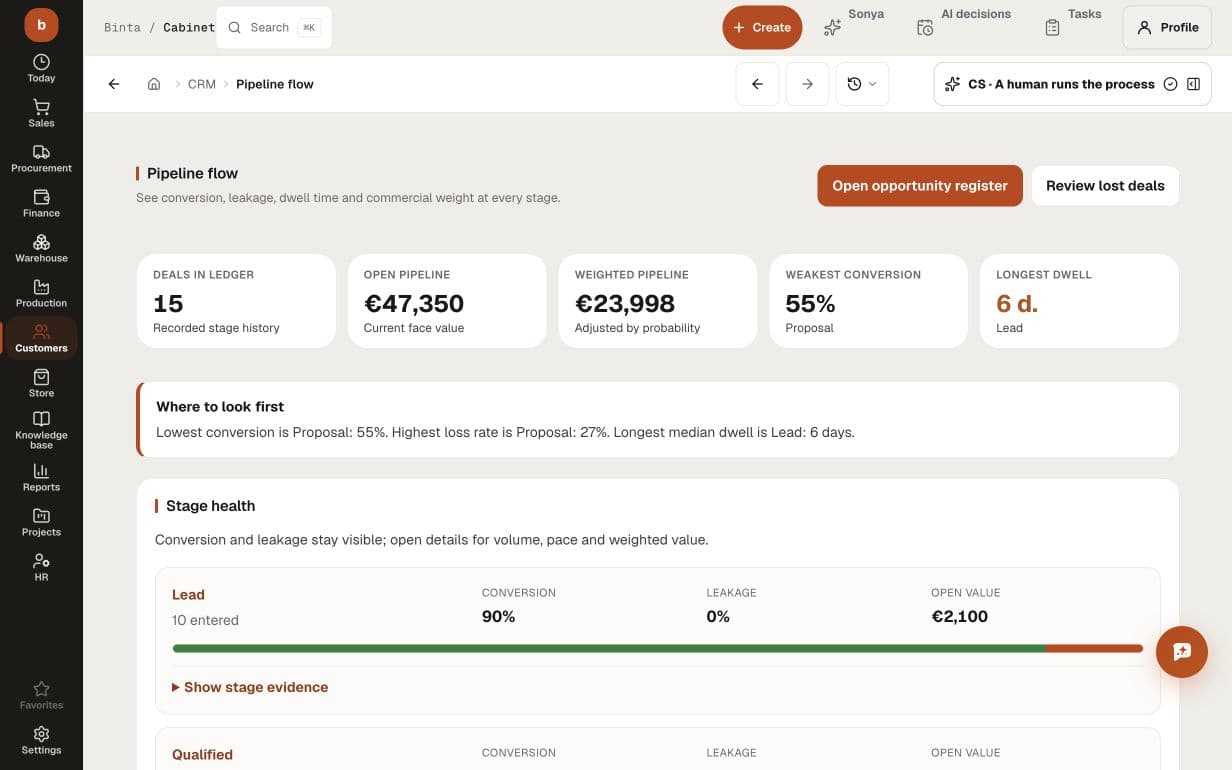Image resolution: width=1232 pixels, height=770 pixels.
Task: Click the Lead stage title
Action: [188, 594]
